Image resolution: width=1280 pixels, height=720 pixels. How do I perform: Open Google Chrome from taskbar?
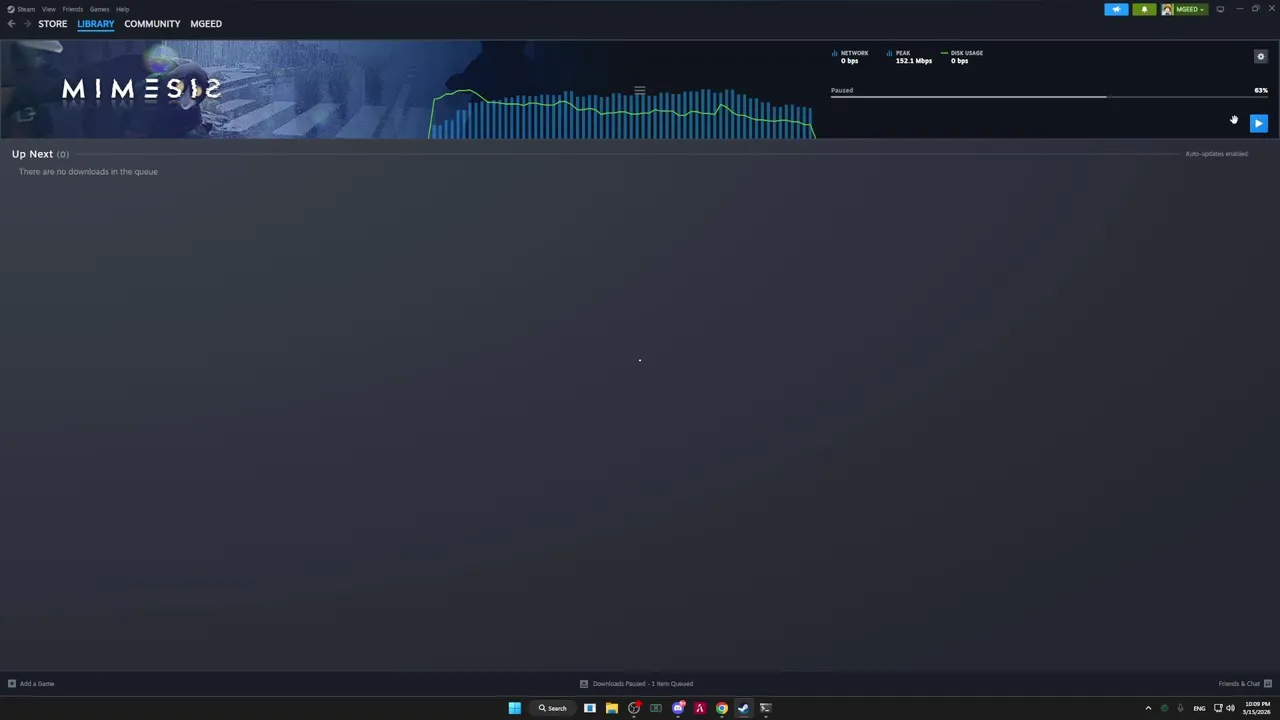pyautogui.click(x=721, y=708)
